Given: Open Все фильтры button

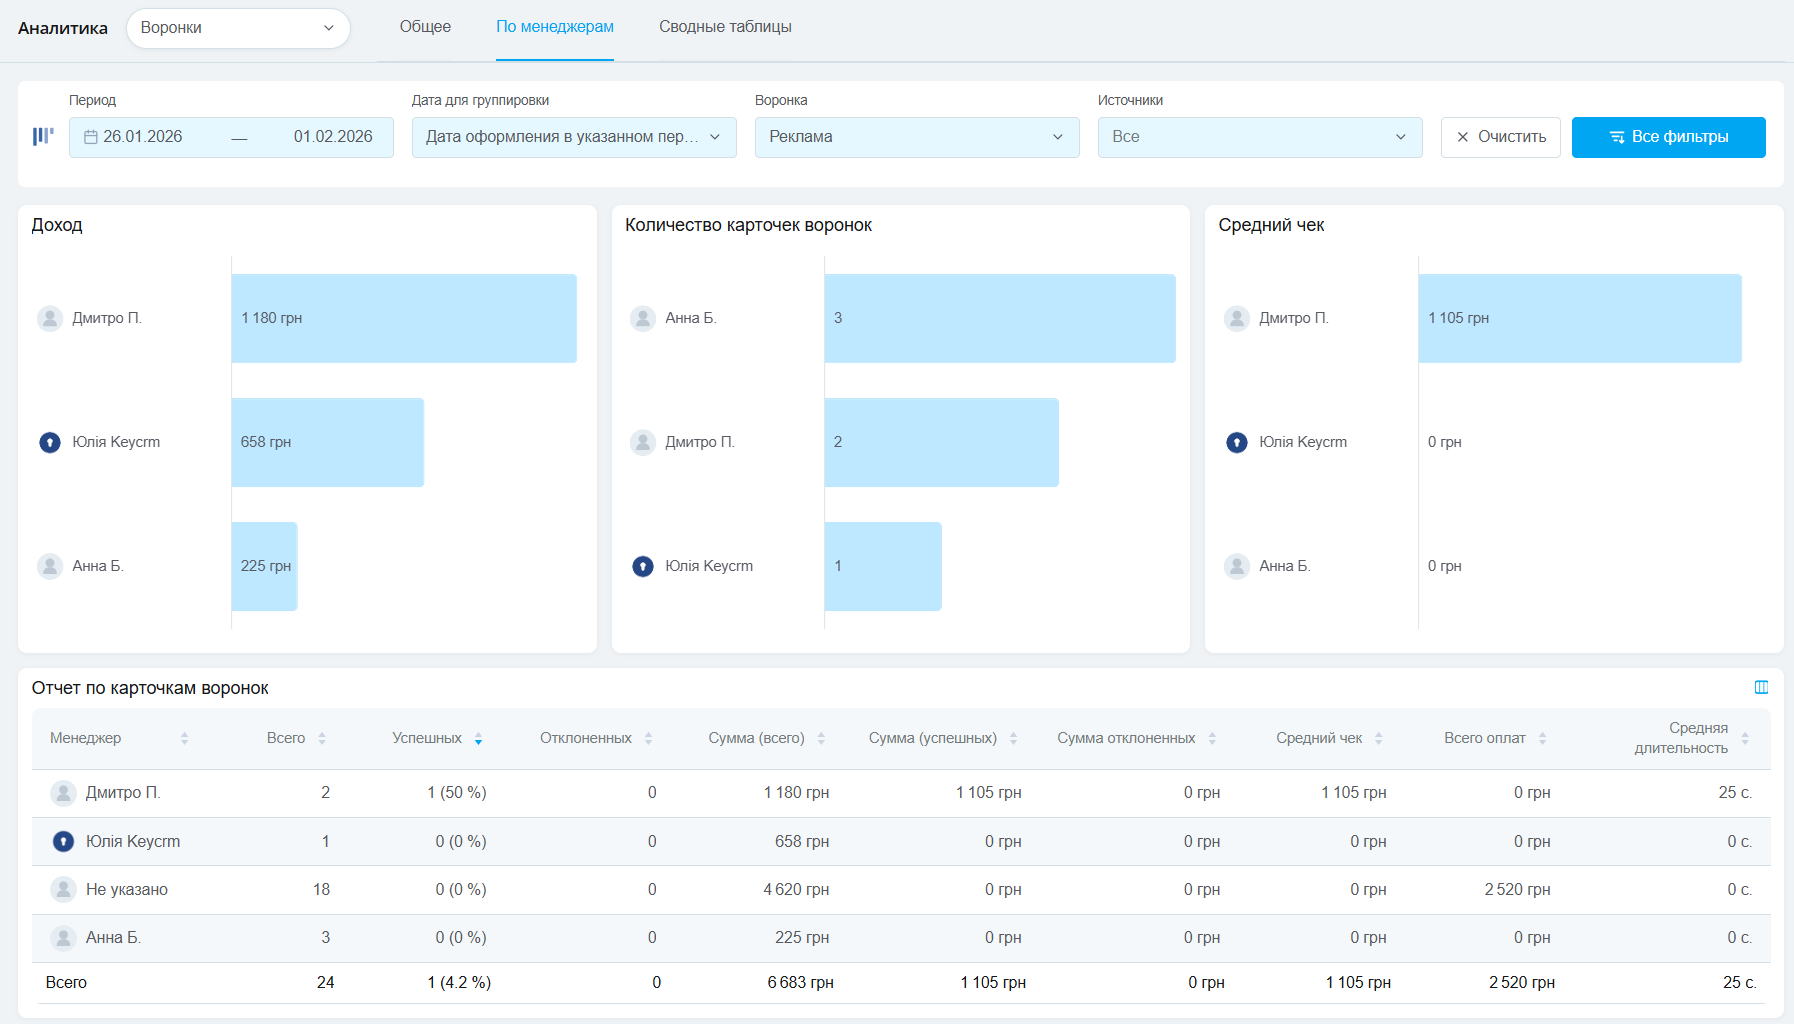Looking at the screenshot, I should [x=1668, y=137].
